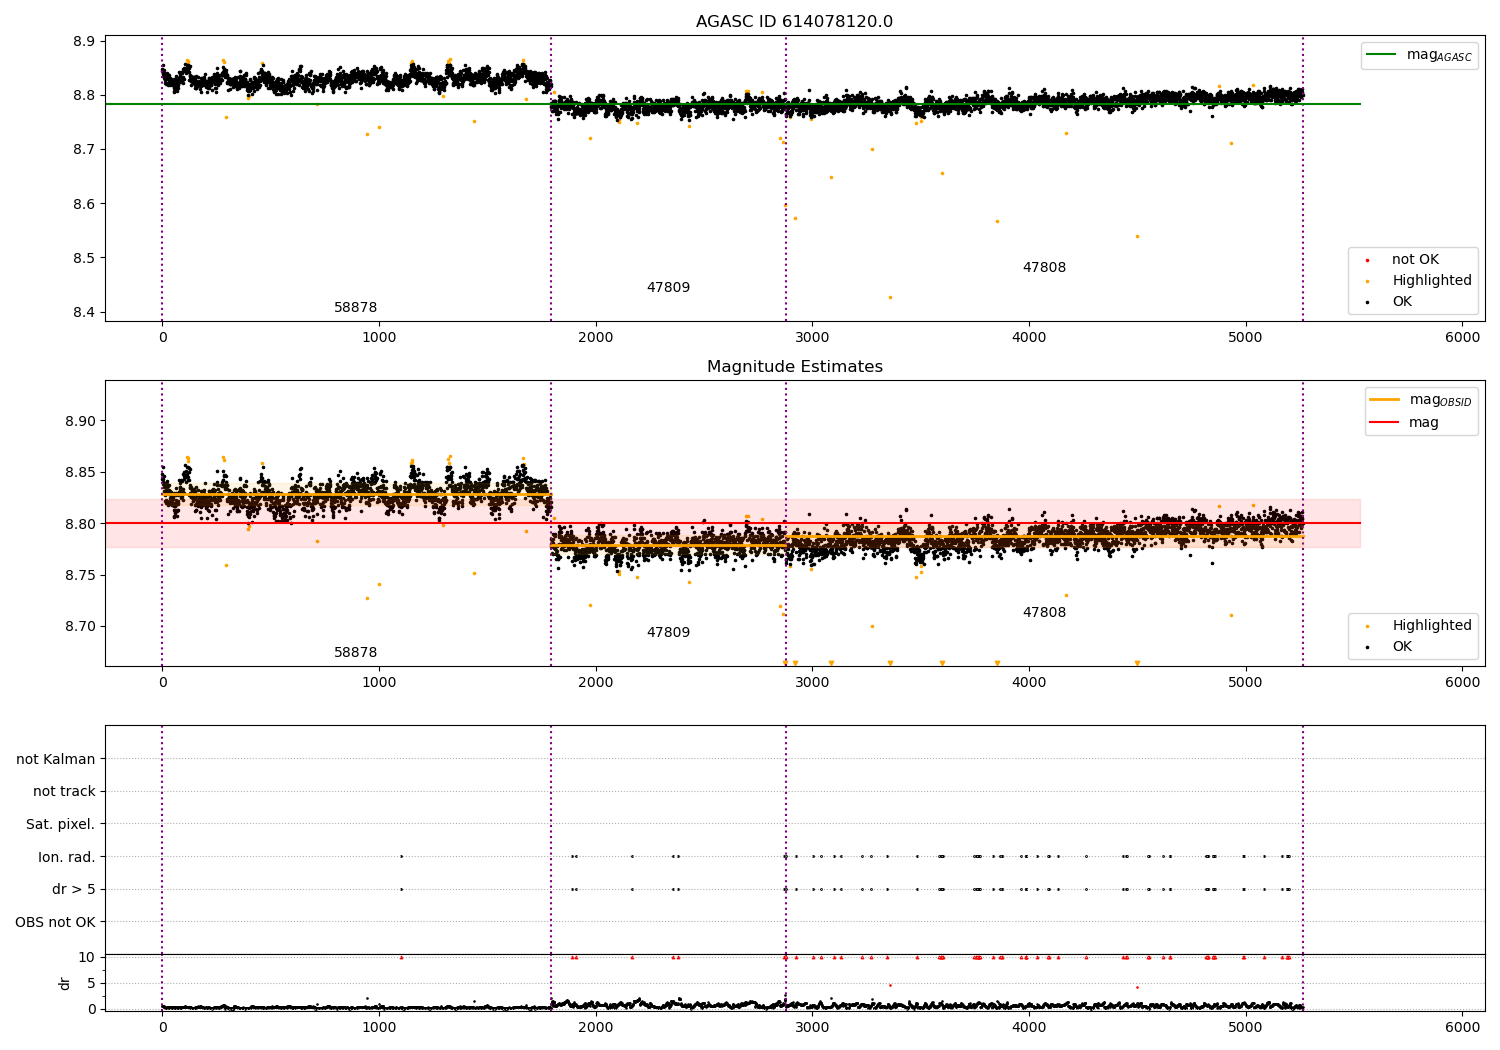Click y-tick 8.5 on top panel

point(84,258)
